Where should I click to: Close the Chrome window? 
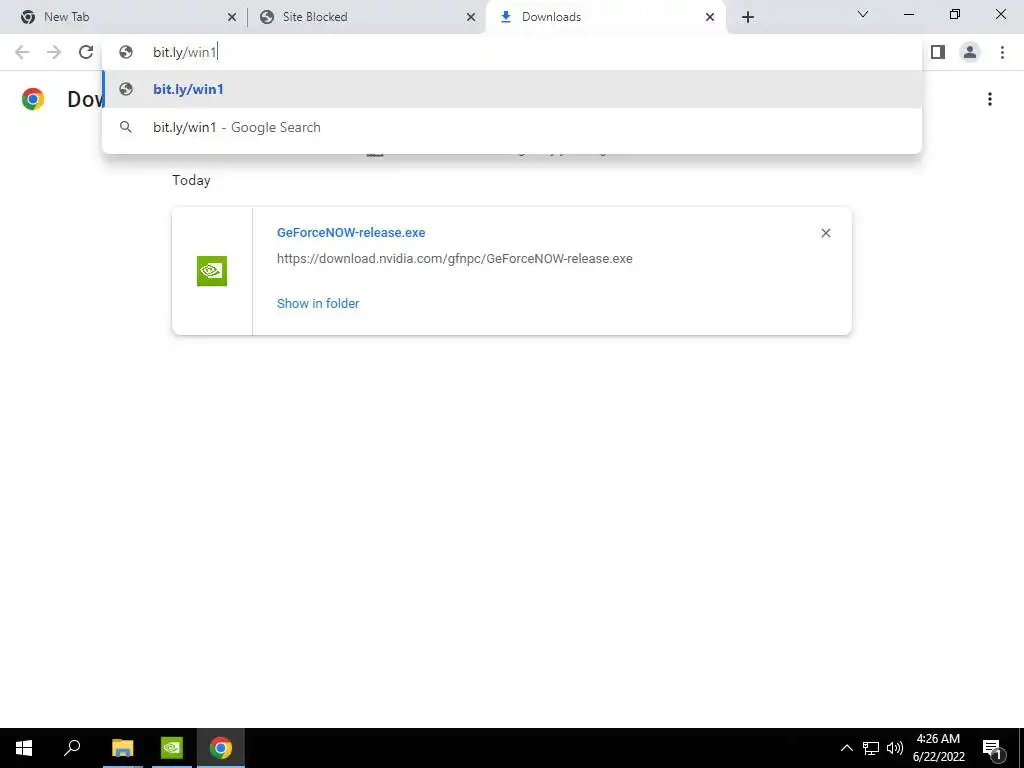[x=1000, y=14]
